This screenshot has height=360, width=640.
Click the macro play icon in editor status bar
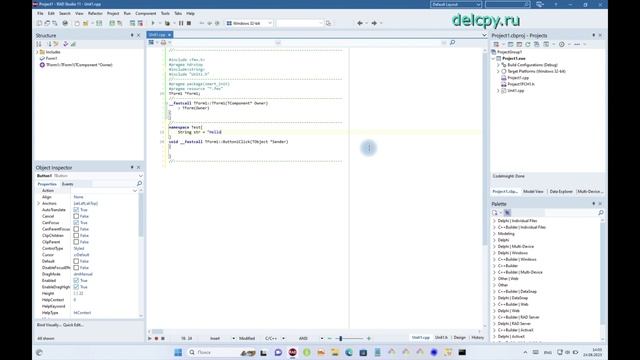tap(150, 338)
